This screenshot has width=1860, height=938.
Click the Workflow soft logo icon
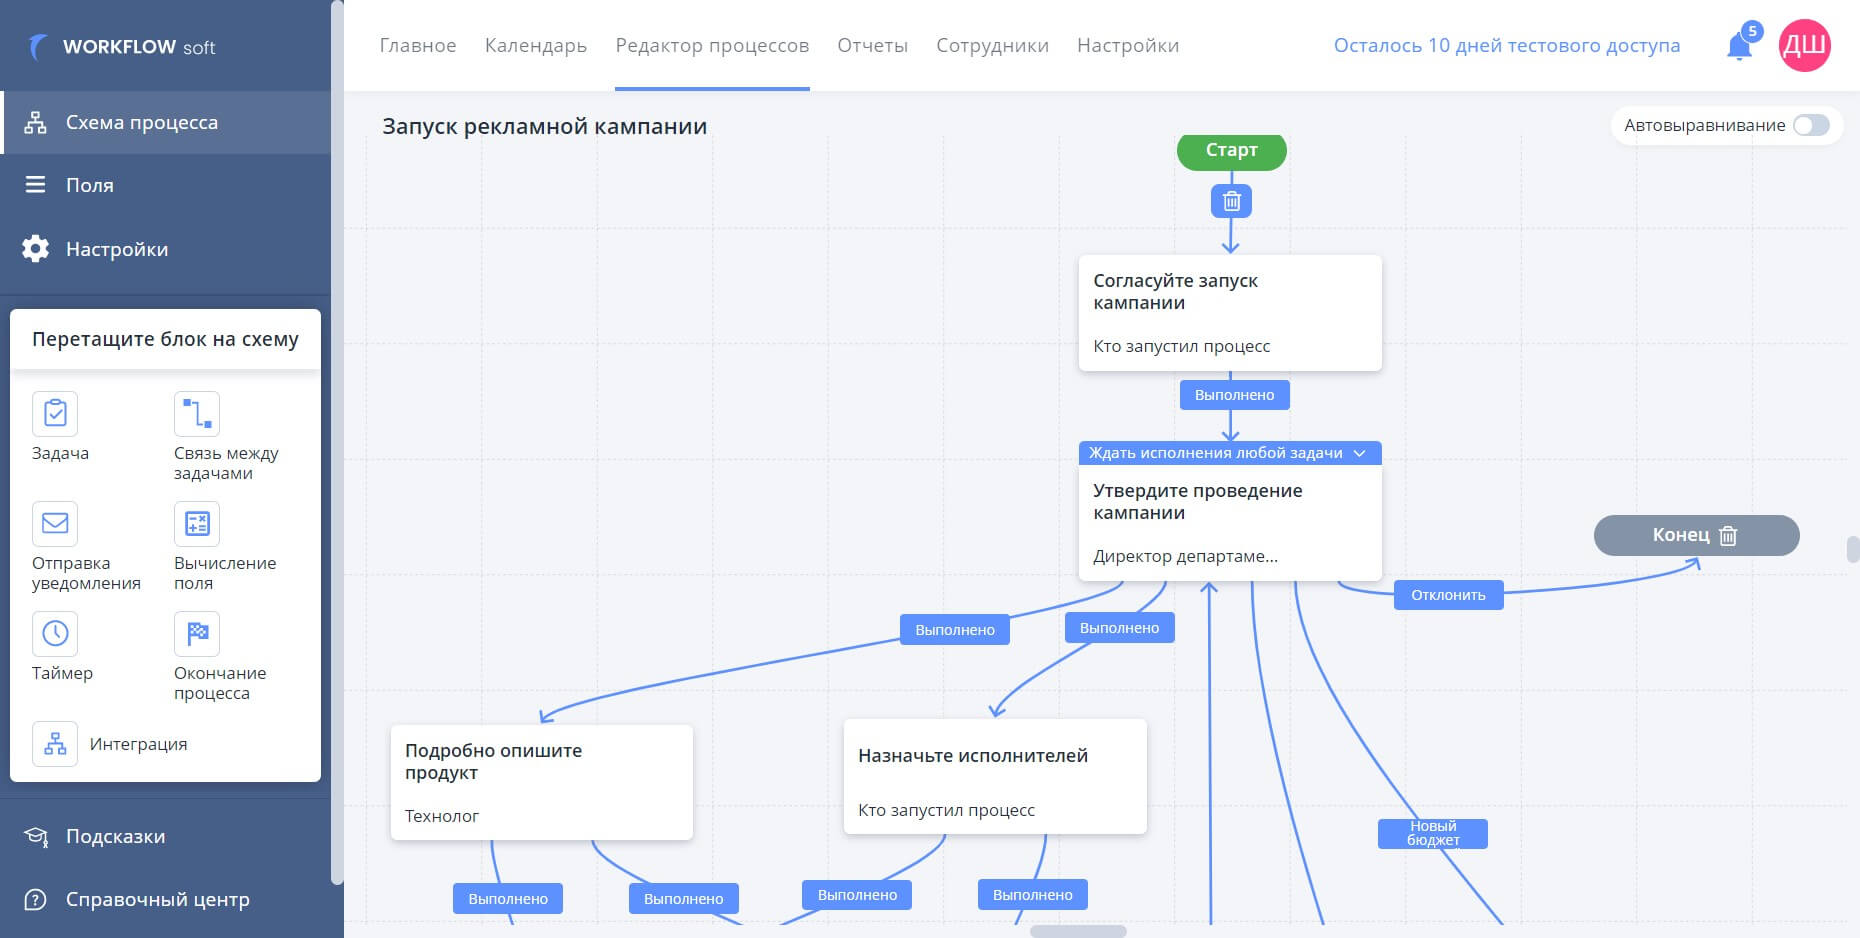point(37,47)
